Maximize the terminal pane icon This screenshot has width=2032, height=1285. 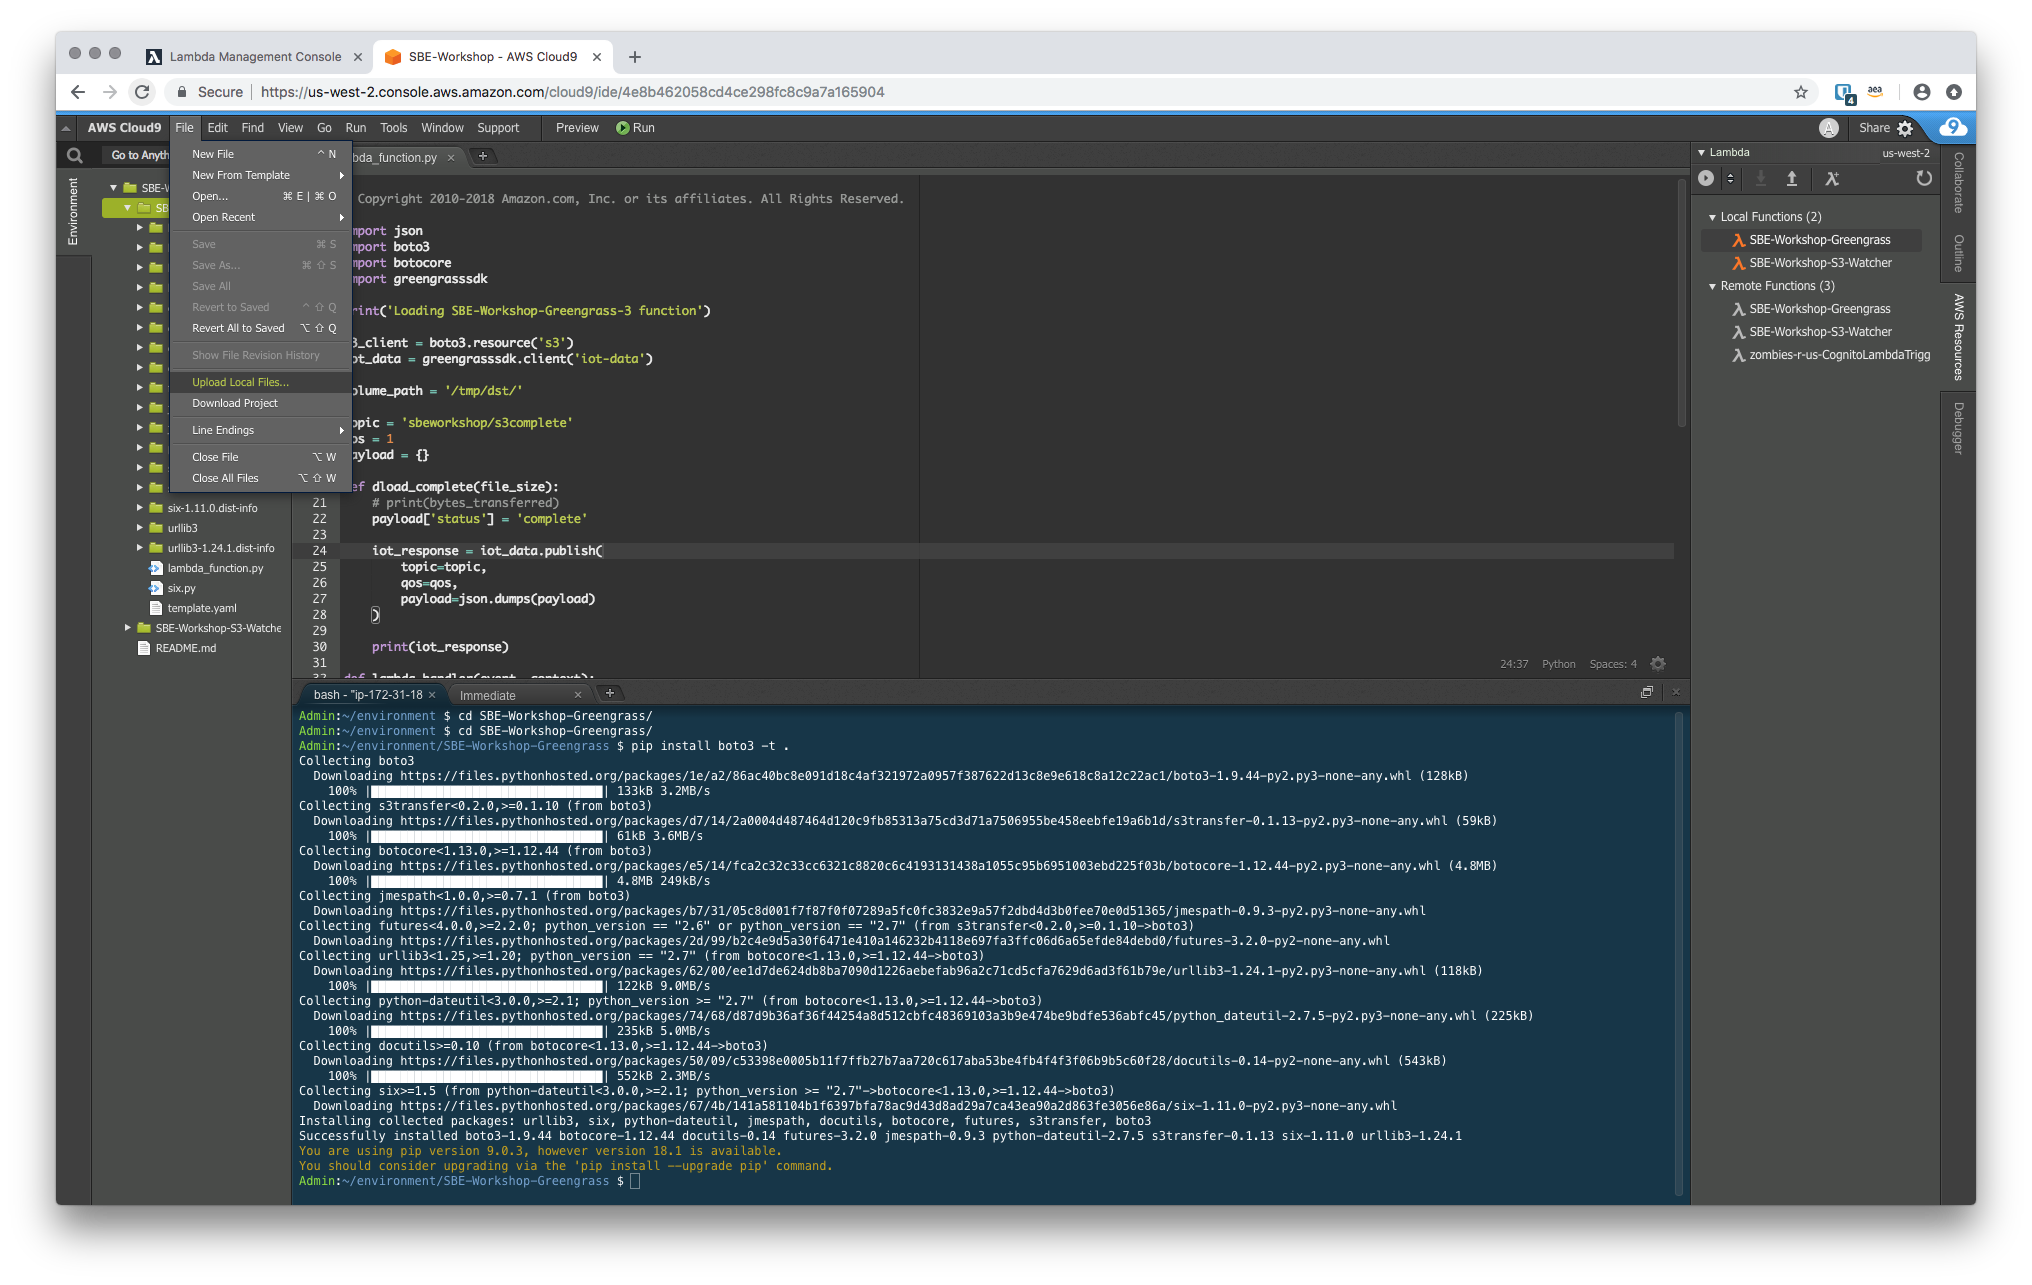coord(1647,692)
